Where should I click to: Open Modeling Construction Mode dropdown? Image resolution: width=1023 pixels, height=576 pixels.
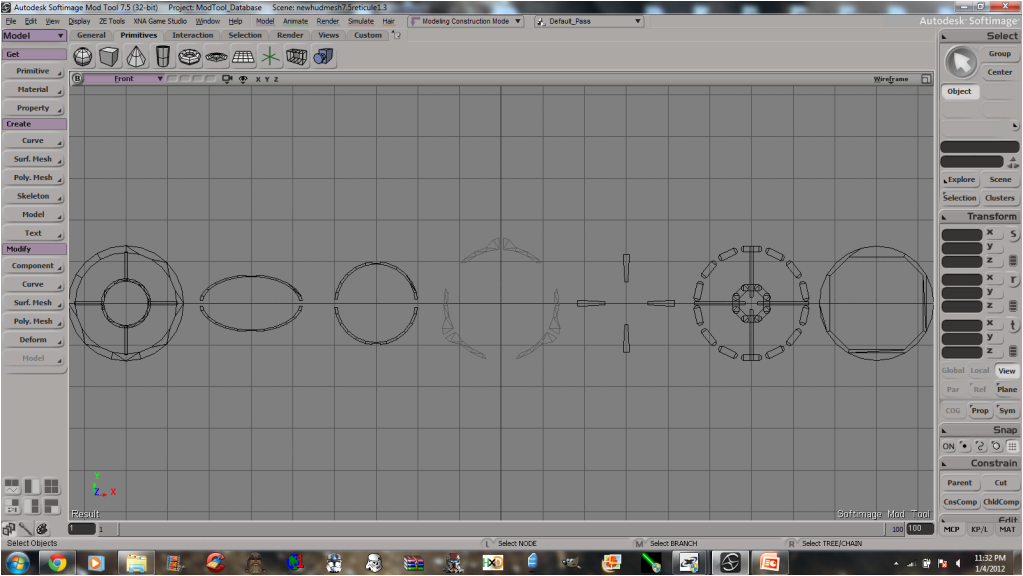(466, 22)
